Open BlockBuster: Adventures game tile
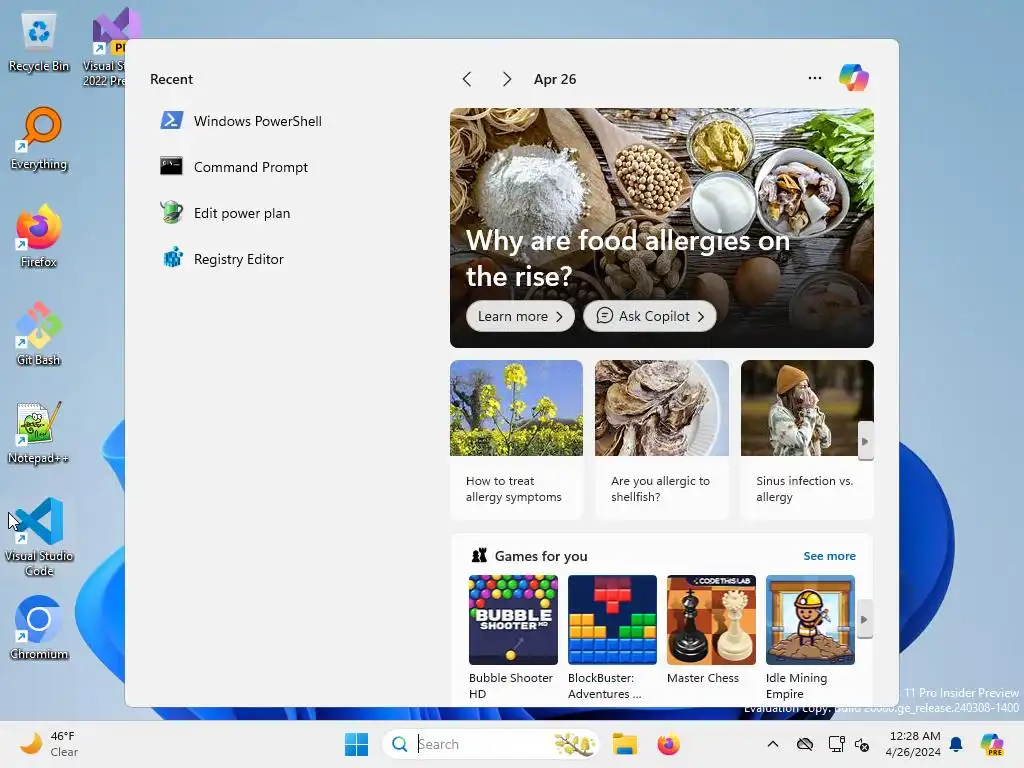Viewport: 1024px width, 768px height. [612, 637]
